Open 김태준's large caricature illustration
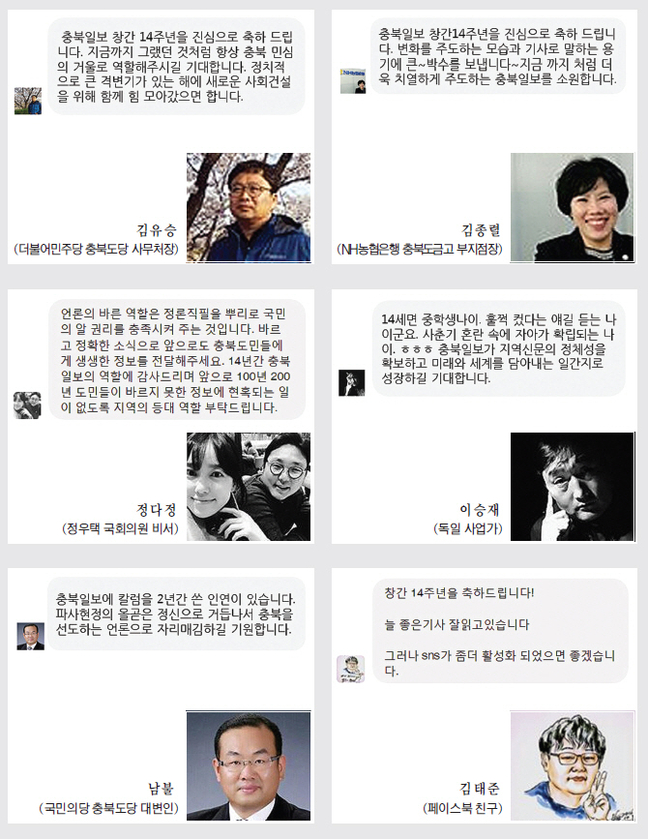This screenshot has height=839, width=648. 573,766
